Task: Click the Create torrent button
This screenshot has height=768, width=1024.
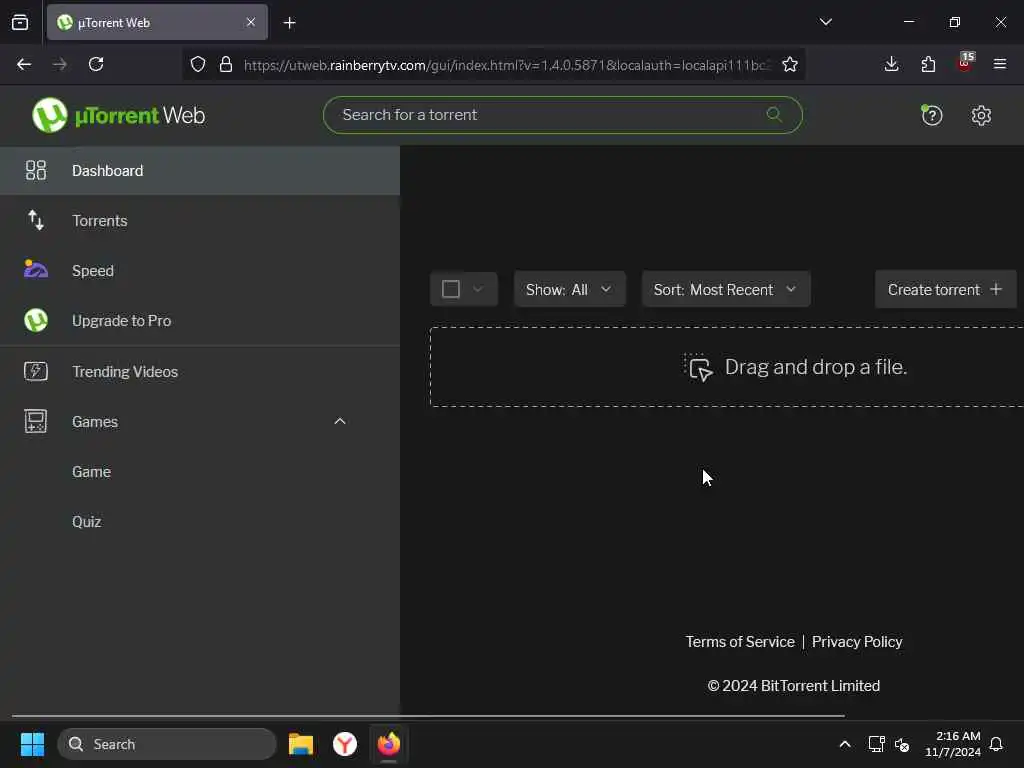Action: coord(945,289)
